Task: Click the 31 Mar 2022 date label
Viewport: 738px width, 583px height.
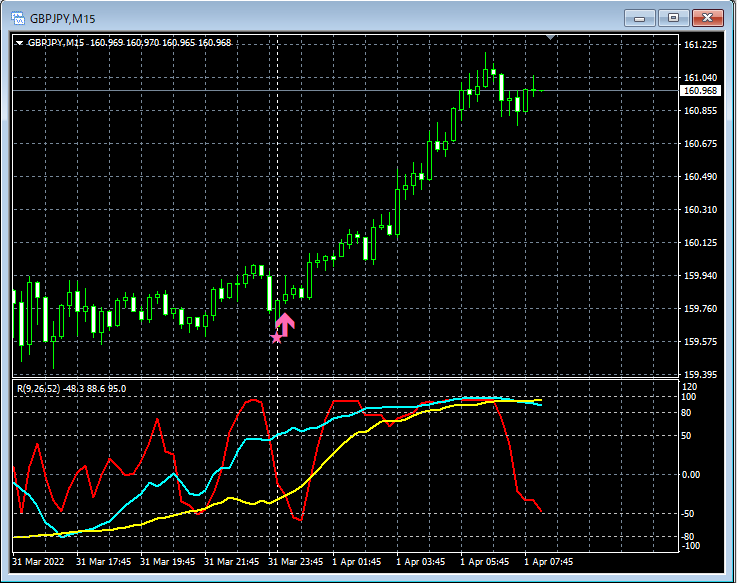Action: point(38,561)
